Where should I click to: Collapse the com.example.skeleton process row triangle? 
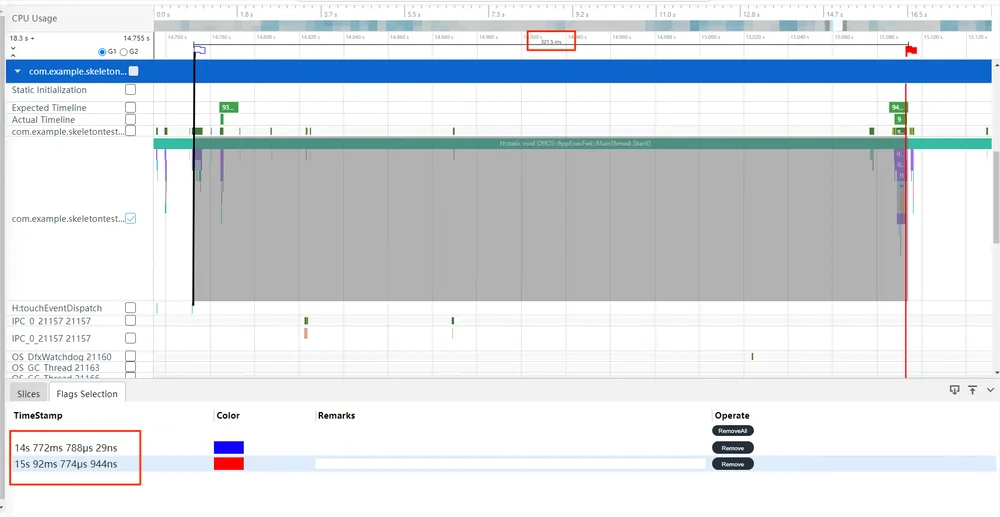18,71
